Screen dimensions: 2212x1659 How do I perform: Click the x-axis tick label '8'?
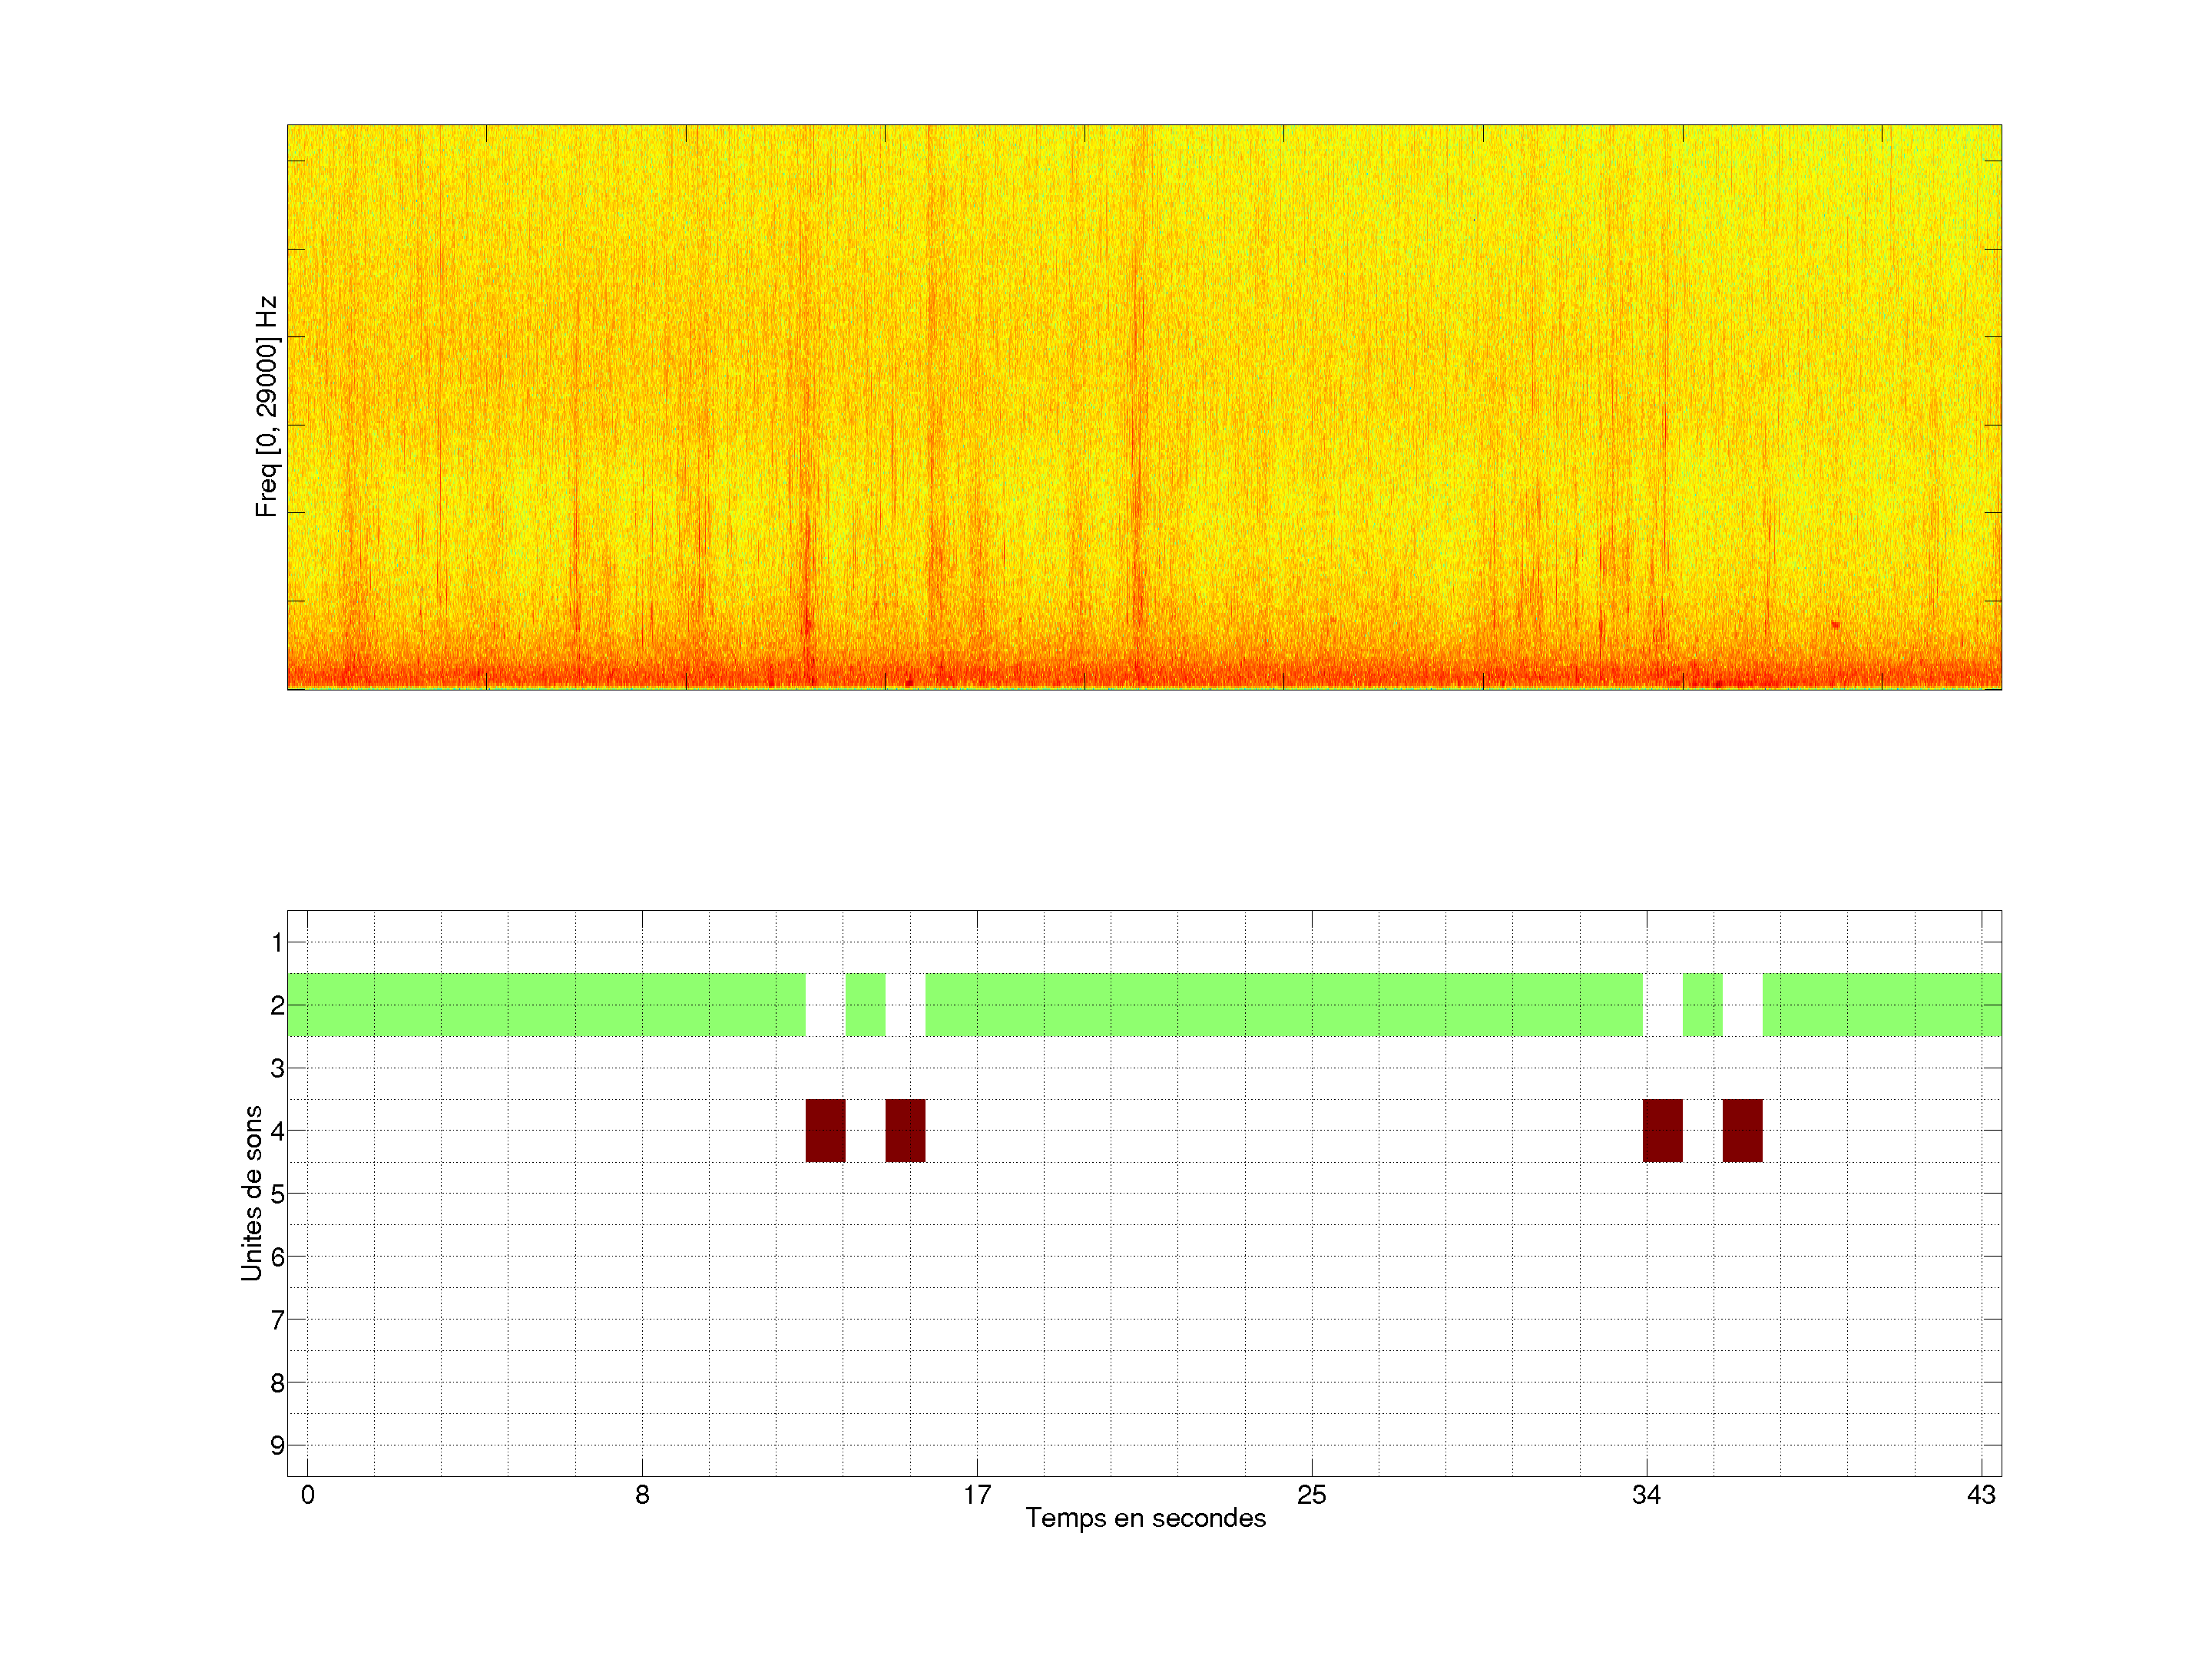(x=642, y=1495)
